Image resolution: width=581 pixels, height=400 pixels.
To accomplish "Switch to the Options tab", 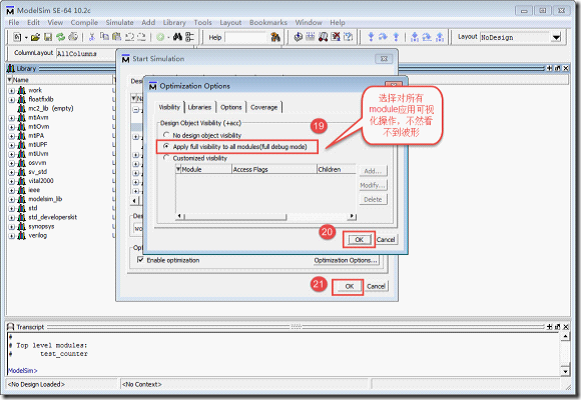I will (x=231, y=107).
